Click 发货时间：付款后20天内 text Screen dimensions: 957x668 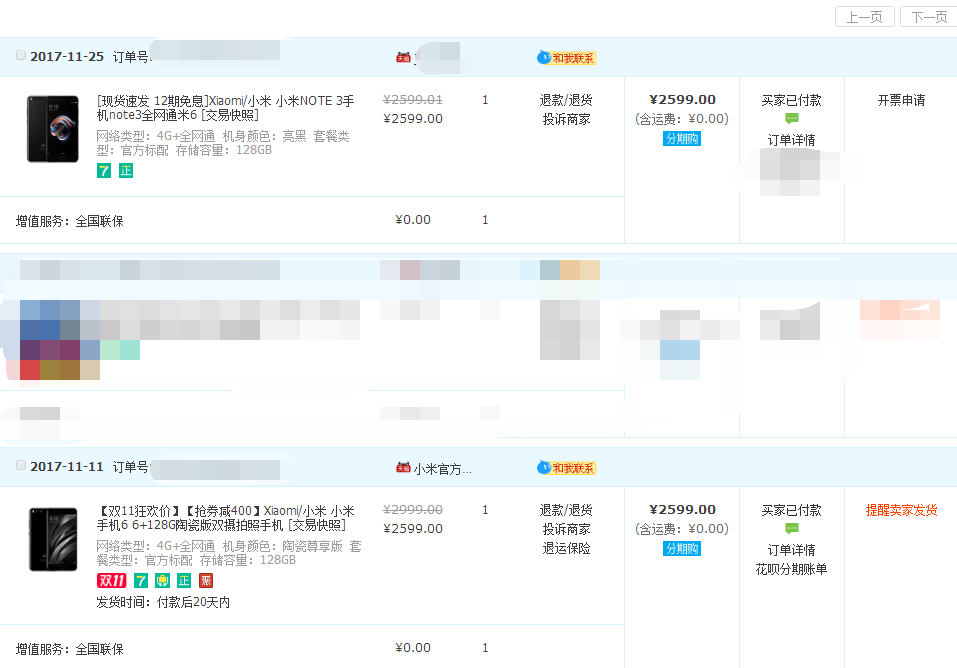pyautogui.click(x=163, y=602)
